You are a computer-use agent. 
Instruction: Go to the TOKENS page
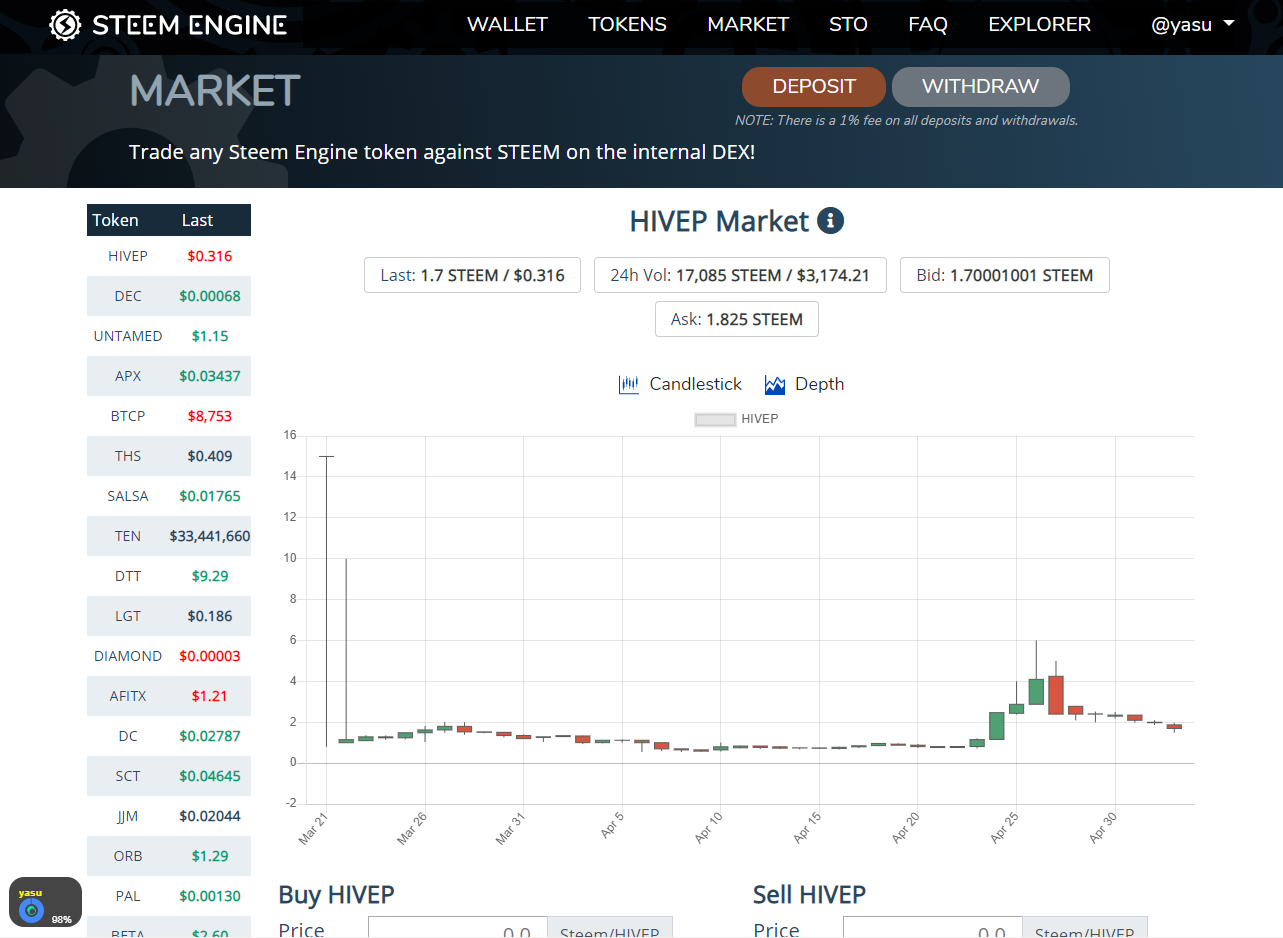(627, 25)
